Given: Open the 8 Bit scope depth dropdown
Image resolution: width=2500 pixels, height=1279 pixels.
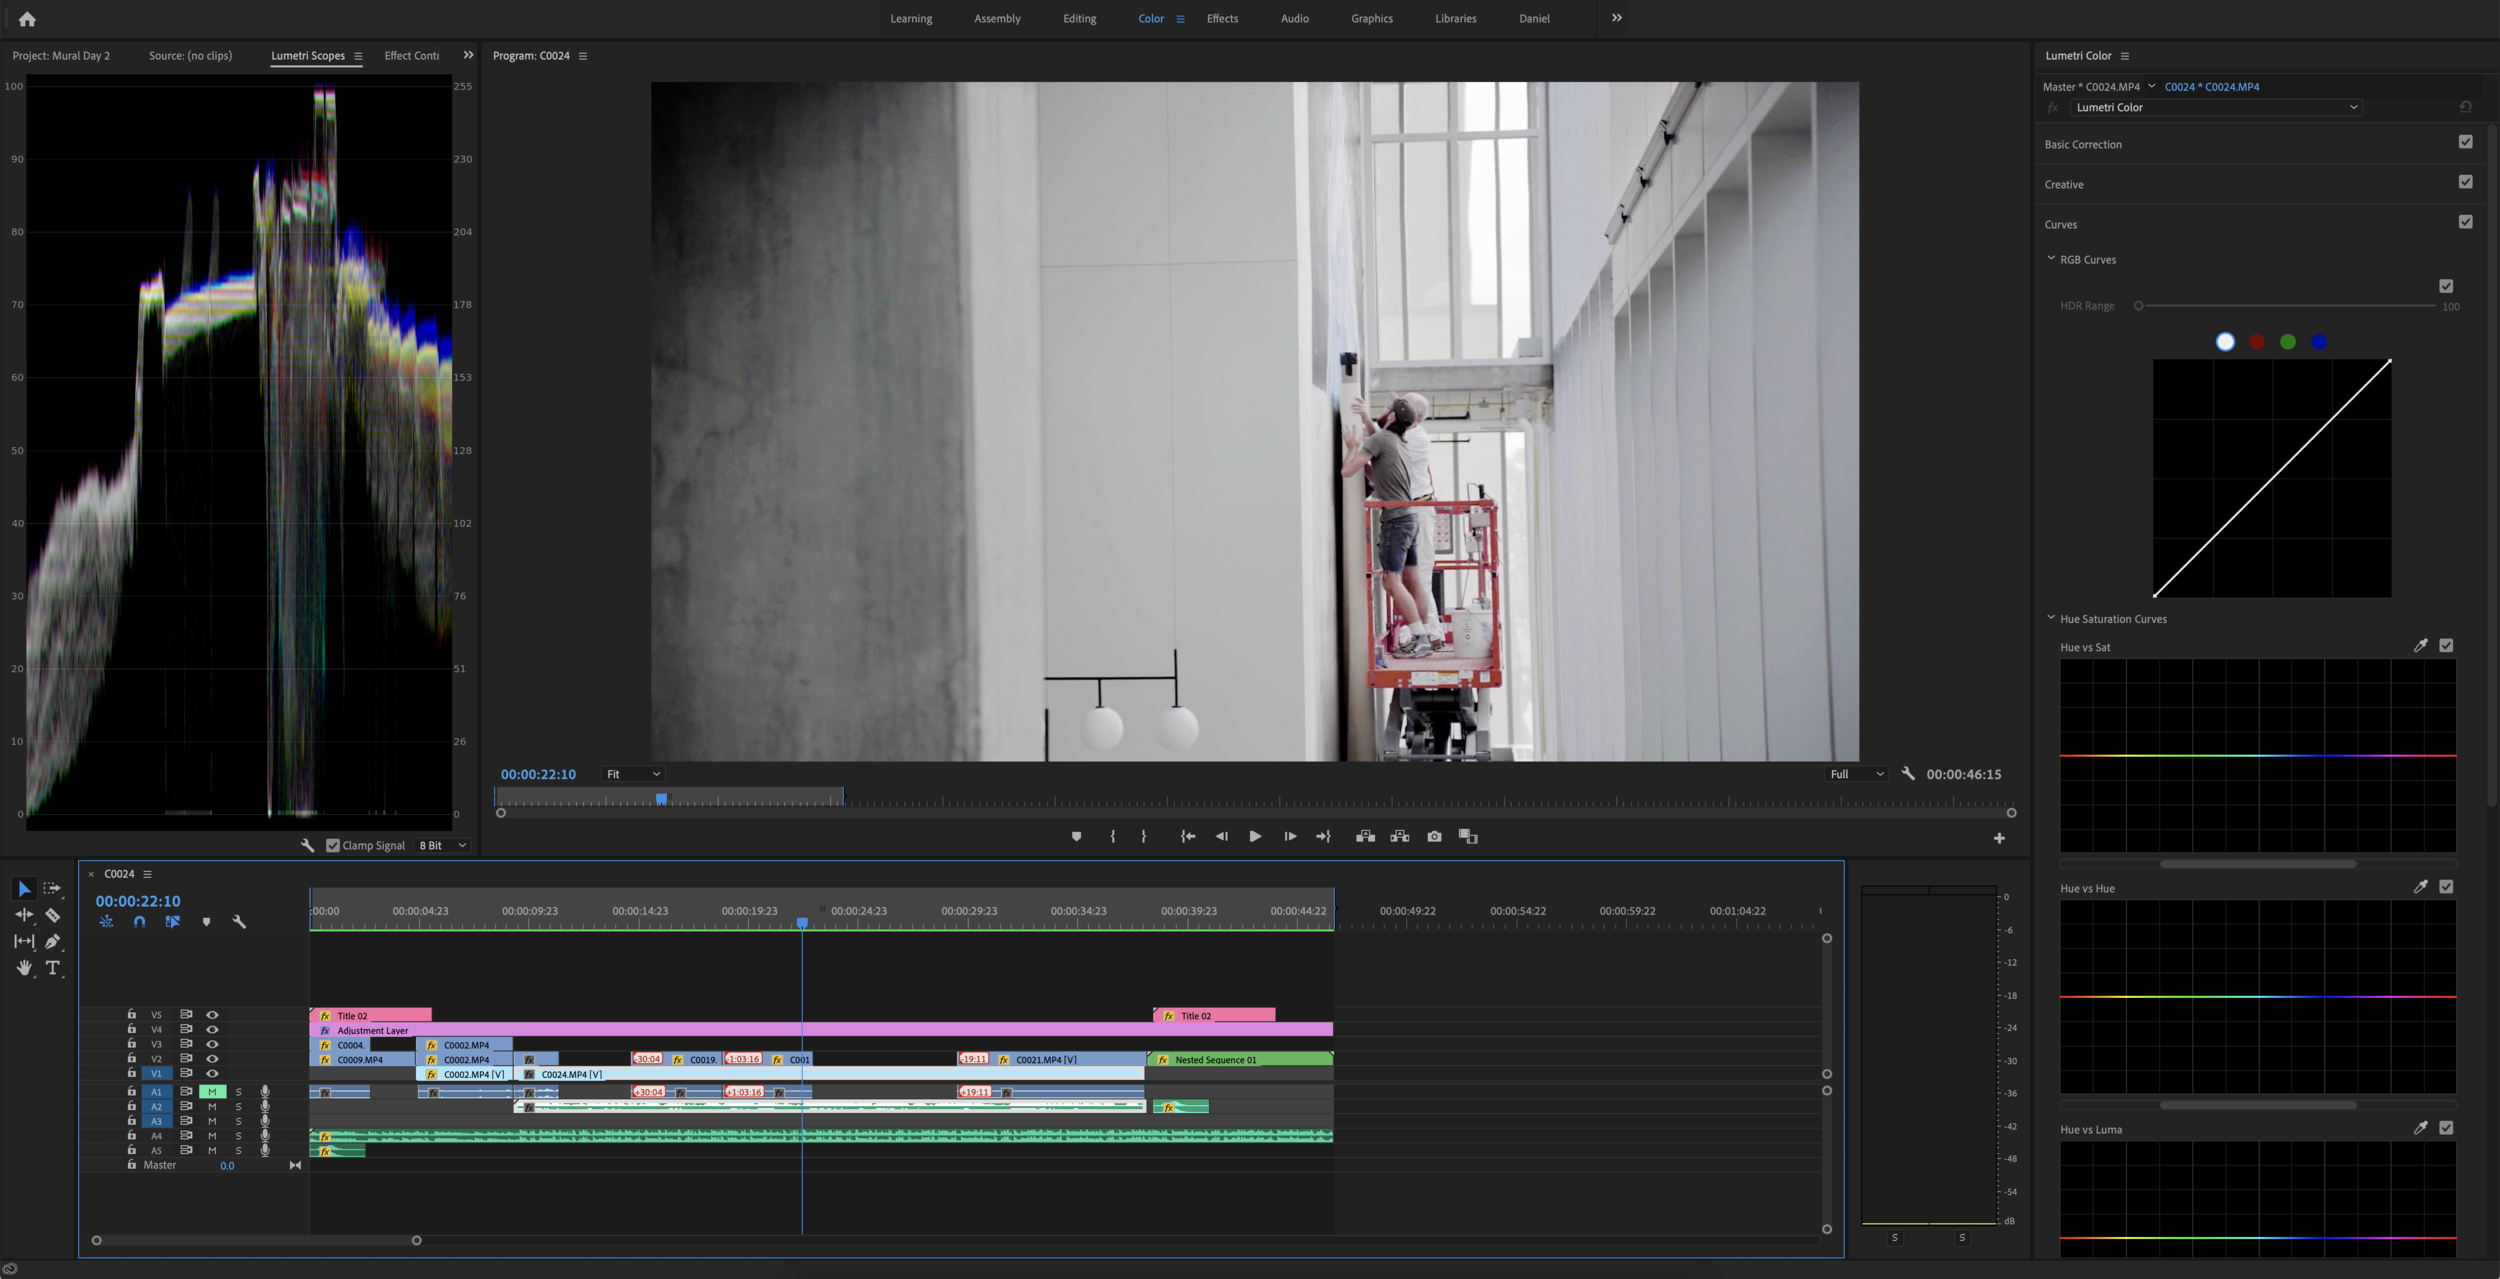Looking at the screenshot, I should (443, 845).
